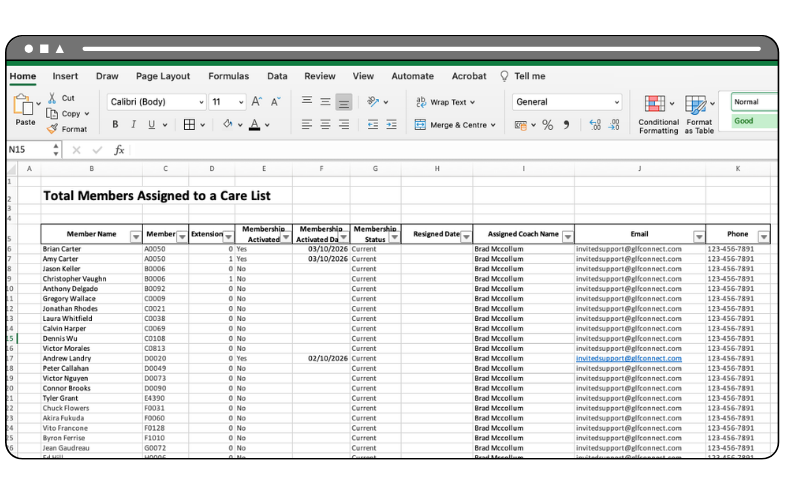Decrease font size with the small A
Viewport: 794px width, 500px height.
pos(275,101)
